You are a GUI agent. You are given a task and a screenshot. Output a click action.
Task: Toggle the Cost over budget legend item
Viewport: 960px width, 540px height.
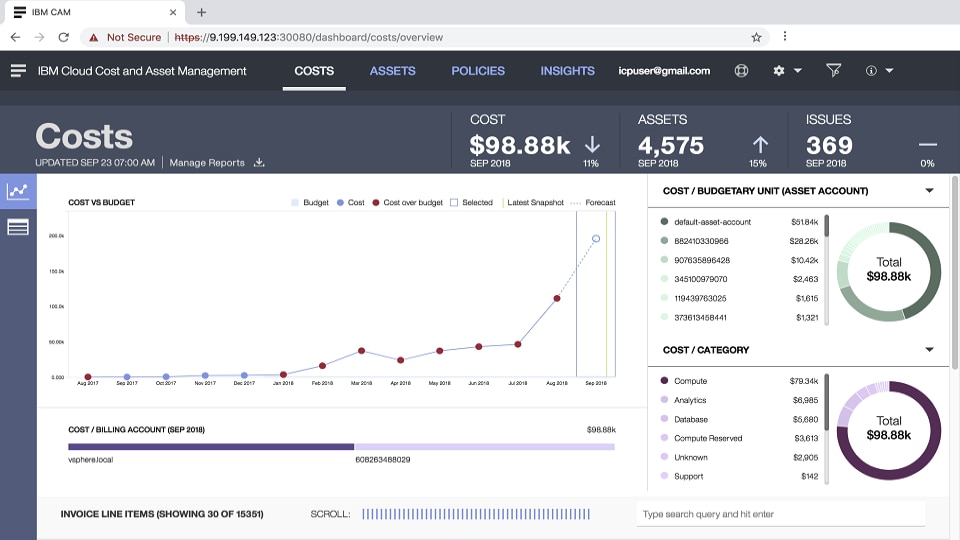[407, 203]
